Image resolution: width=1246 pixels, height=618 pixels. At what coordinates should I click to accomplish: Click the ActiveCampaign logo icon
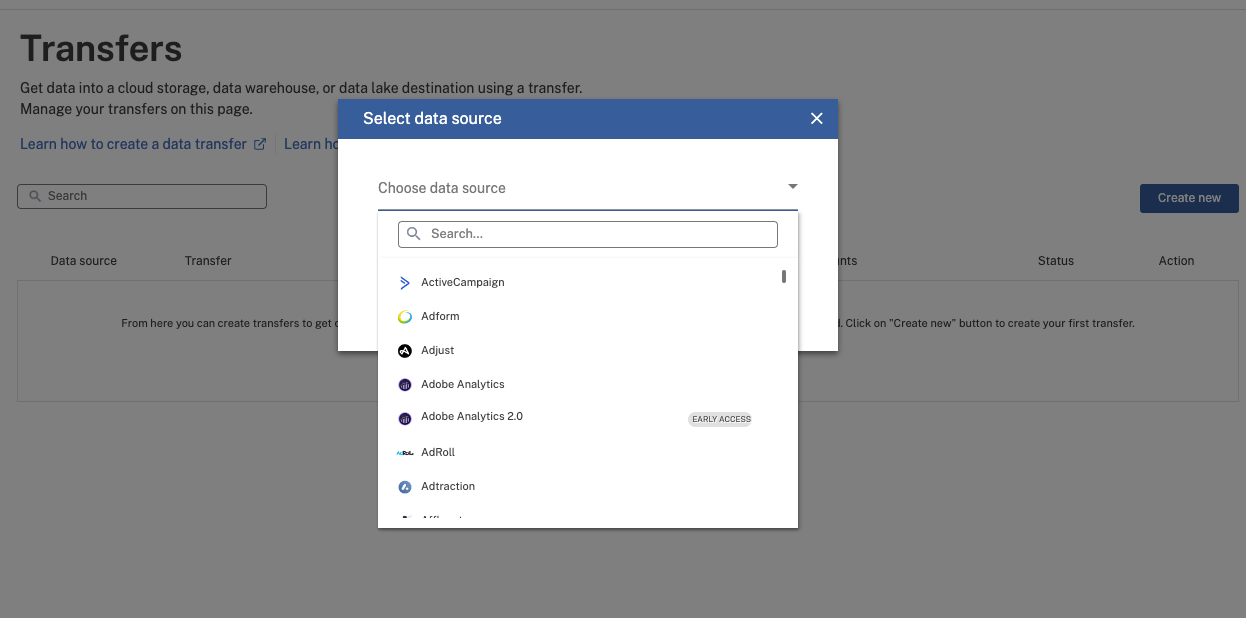pos(405,283)
